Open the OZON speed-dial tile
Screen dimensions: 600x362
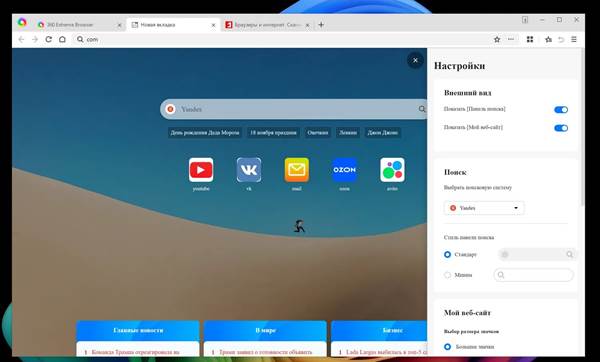click(344, 170)
